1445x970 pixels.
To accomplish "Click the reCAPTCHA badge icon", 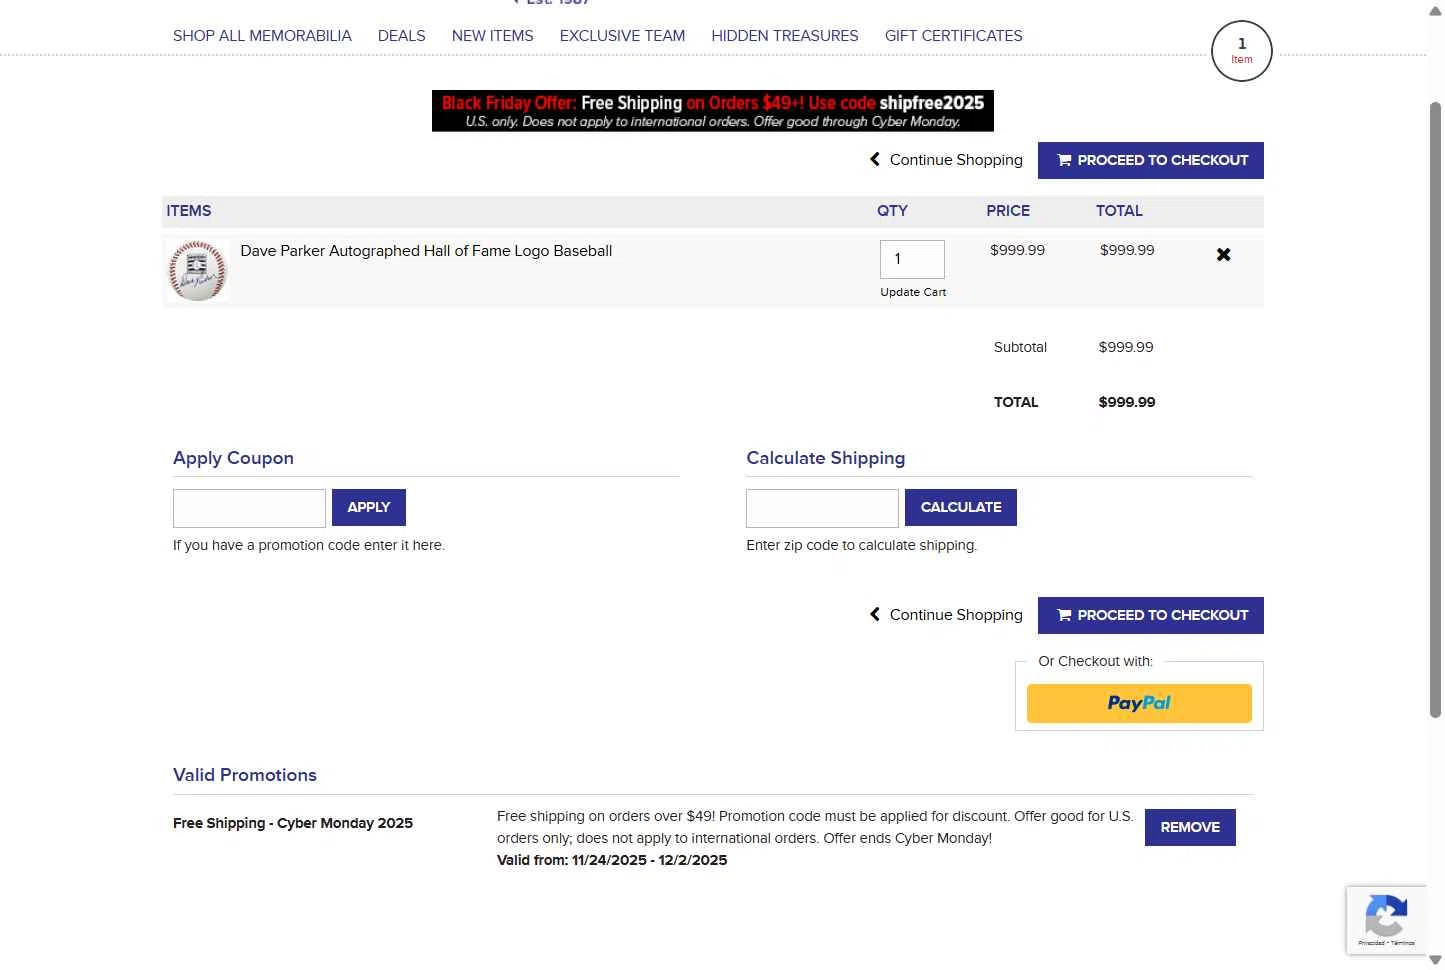I will click(1386, 920).
